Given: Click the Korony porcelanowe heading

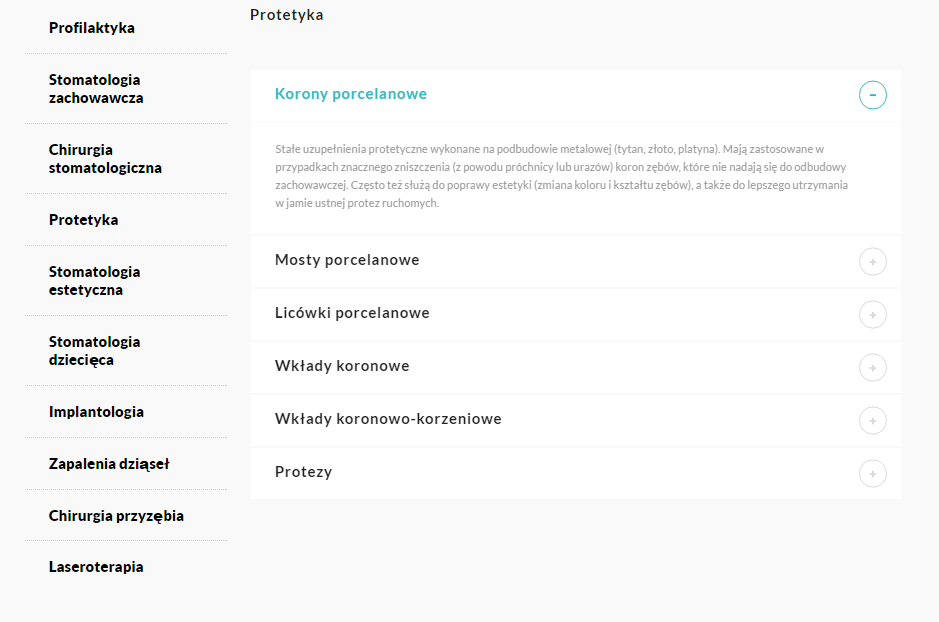Looking at the screenshot, I should [350, 94].
